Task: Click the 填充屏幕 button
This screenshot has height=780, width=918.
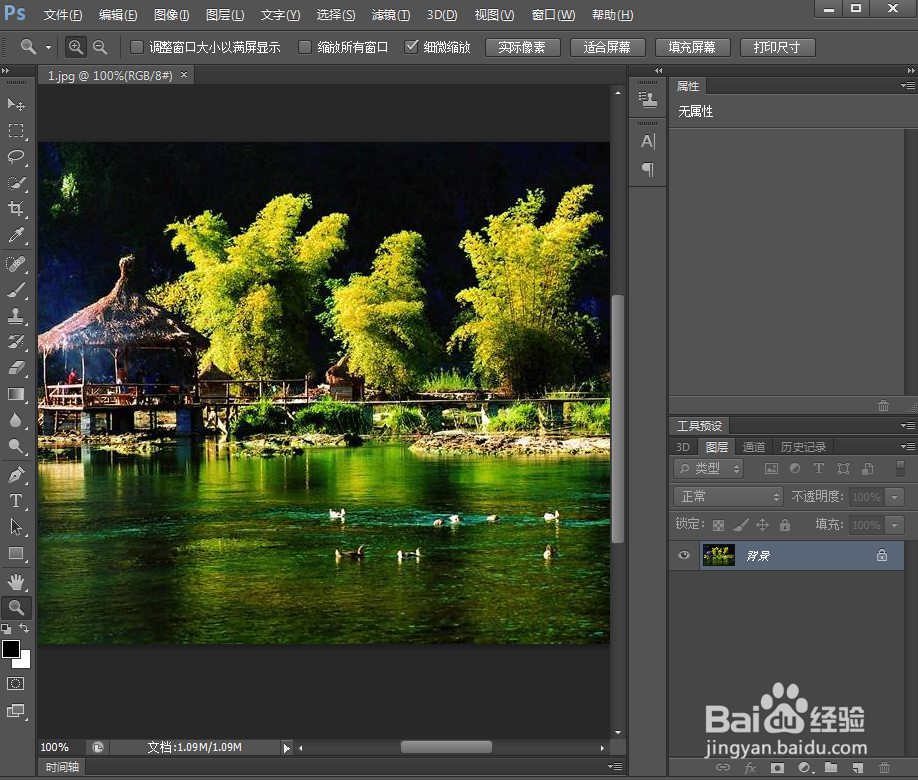Action: 692,47
